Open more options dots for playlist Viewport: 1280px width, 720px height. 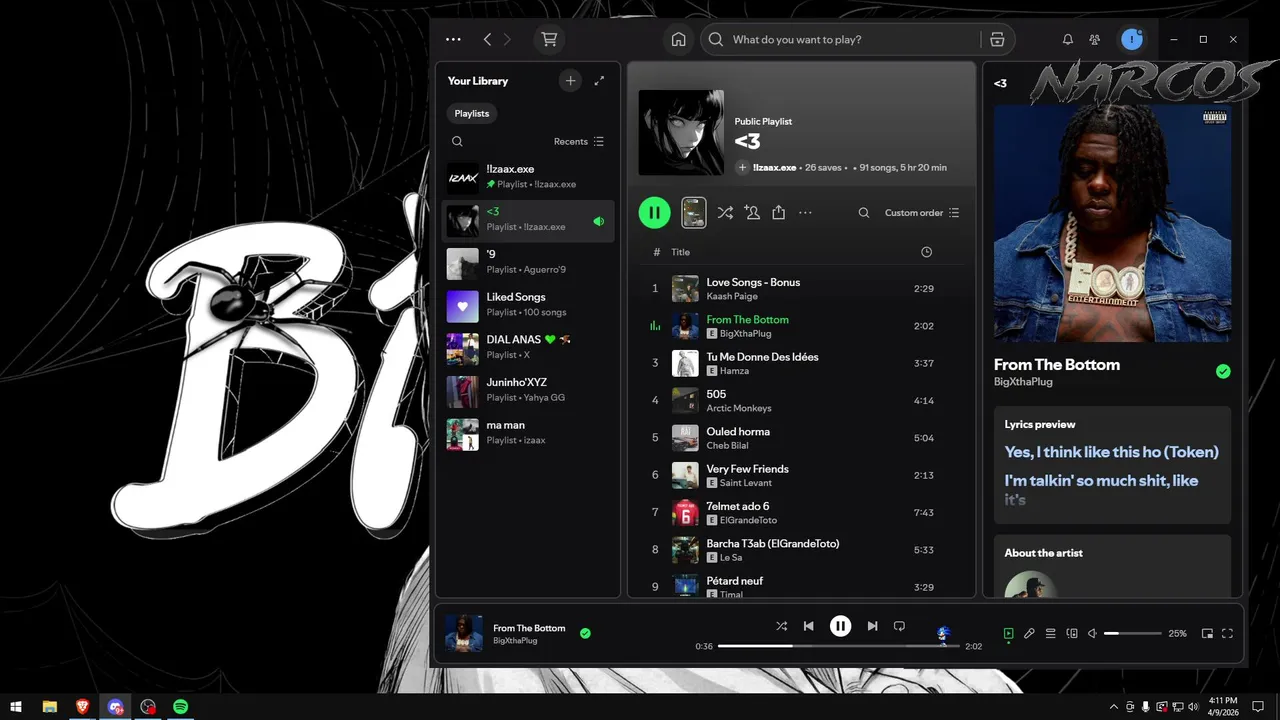[805, 213]
